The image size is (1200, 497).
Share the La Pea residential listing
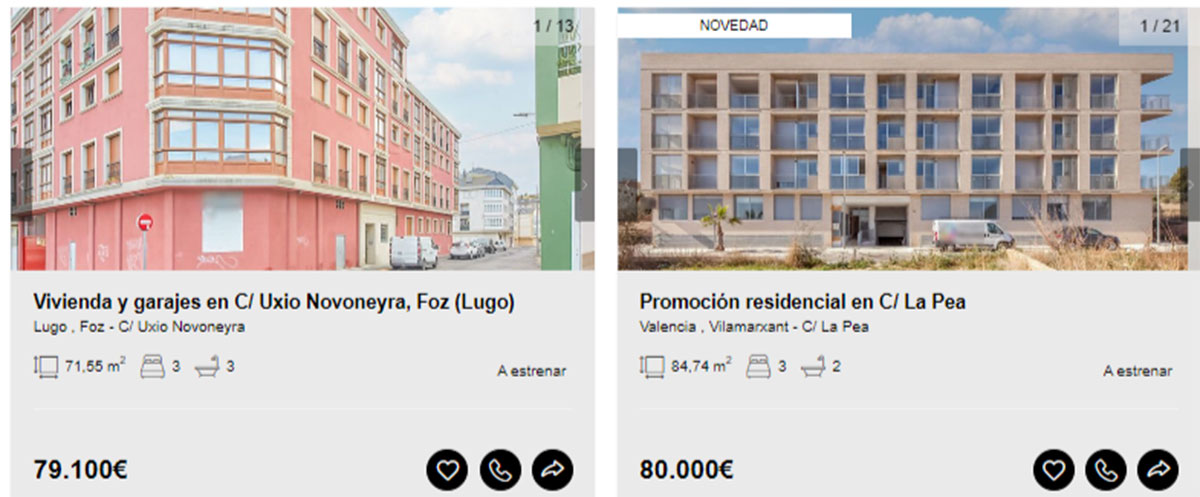[x=1158, y=469]
